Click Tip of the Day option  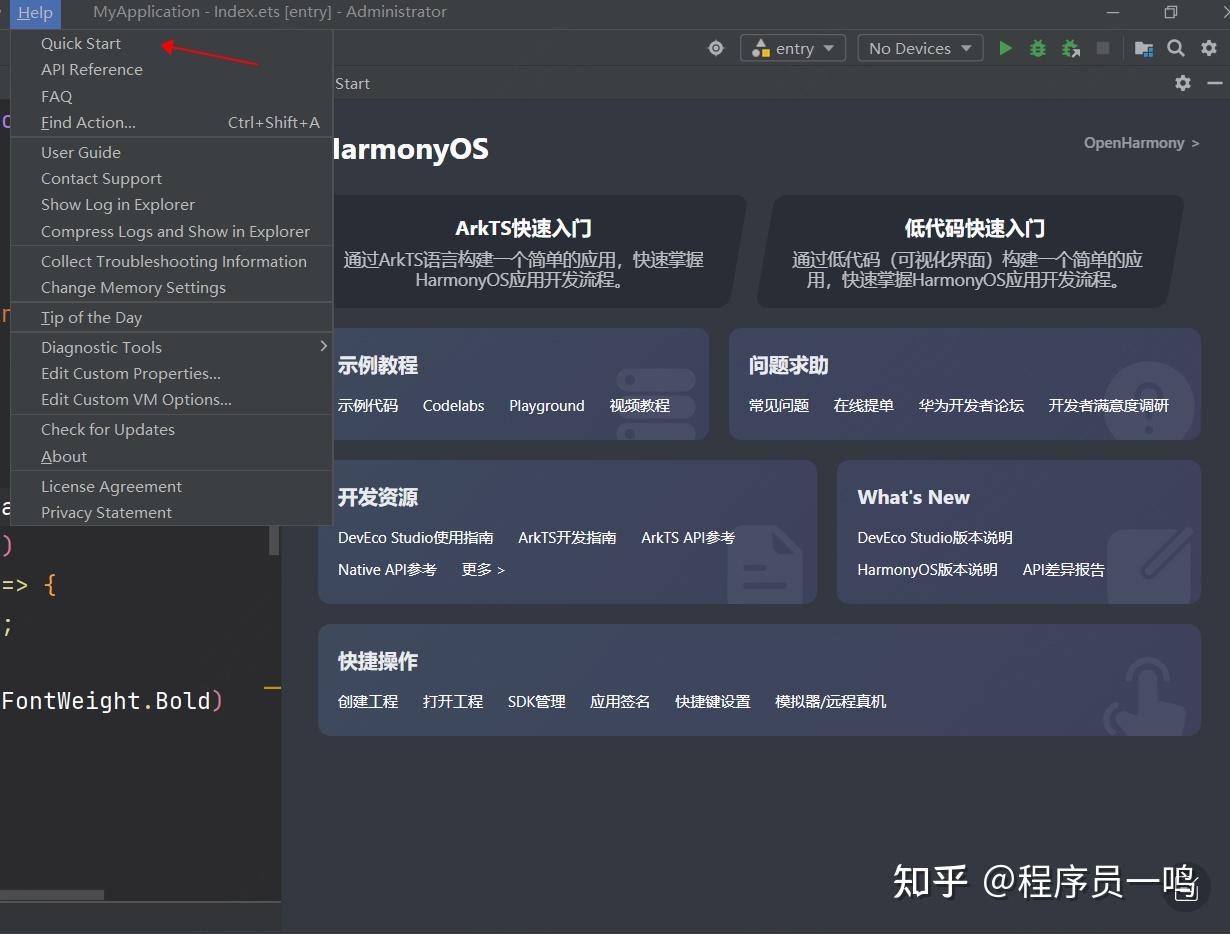(91, 317)
